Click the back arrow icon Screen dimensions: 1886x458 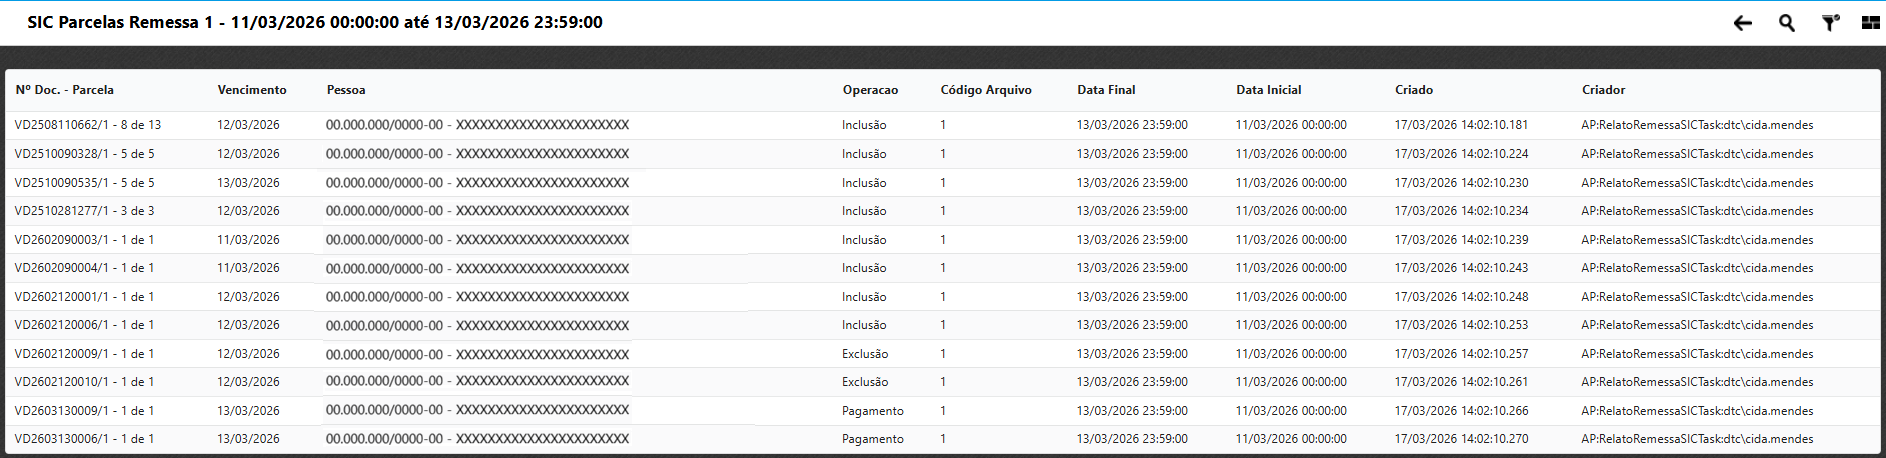[1743, 23]
